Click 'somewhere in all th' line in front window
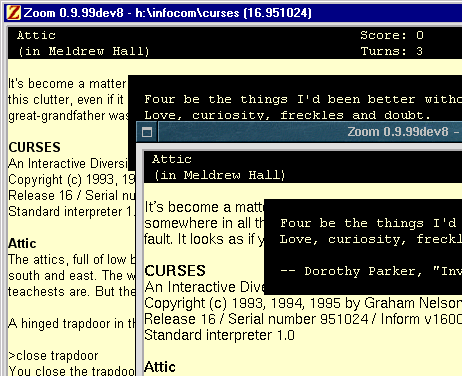The image size is (462, 376). 204,223
